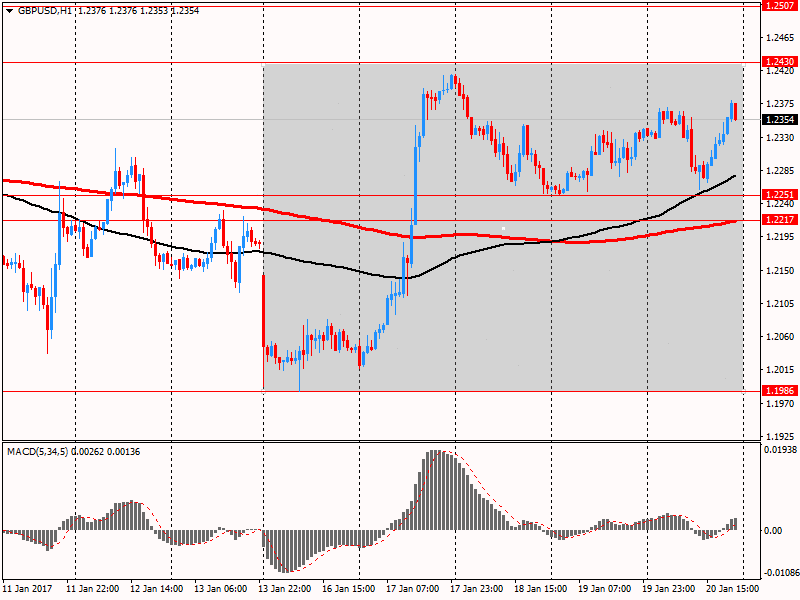
Task: Click the triangle arrow beside GBPUSD,H1 title
Action: coord(9,9)
